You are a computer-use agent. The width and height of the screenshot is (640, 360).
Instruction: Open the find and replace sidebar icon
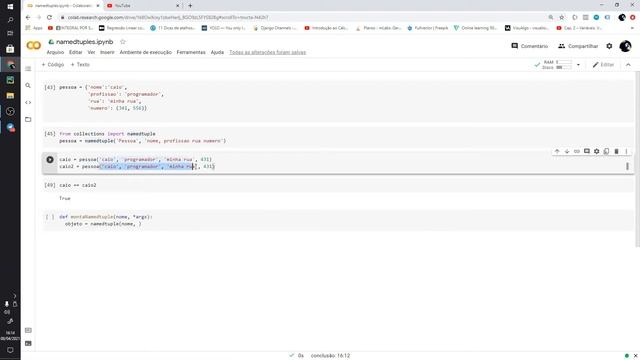tap(28, 85)
